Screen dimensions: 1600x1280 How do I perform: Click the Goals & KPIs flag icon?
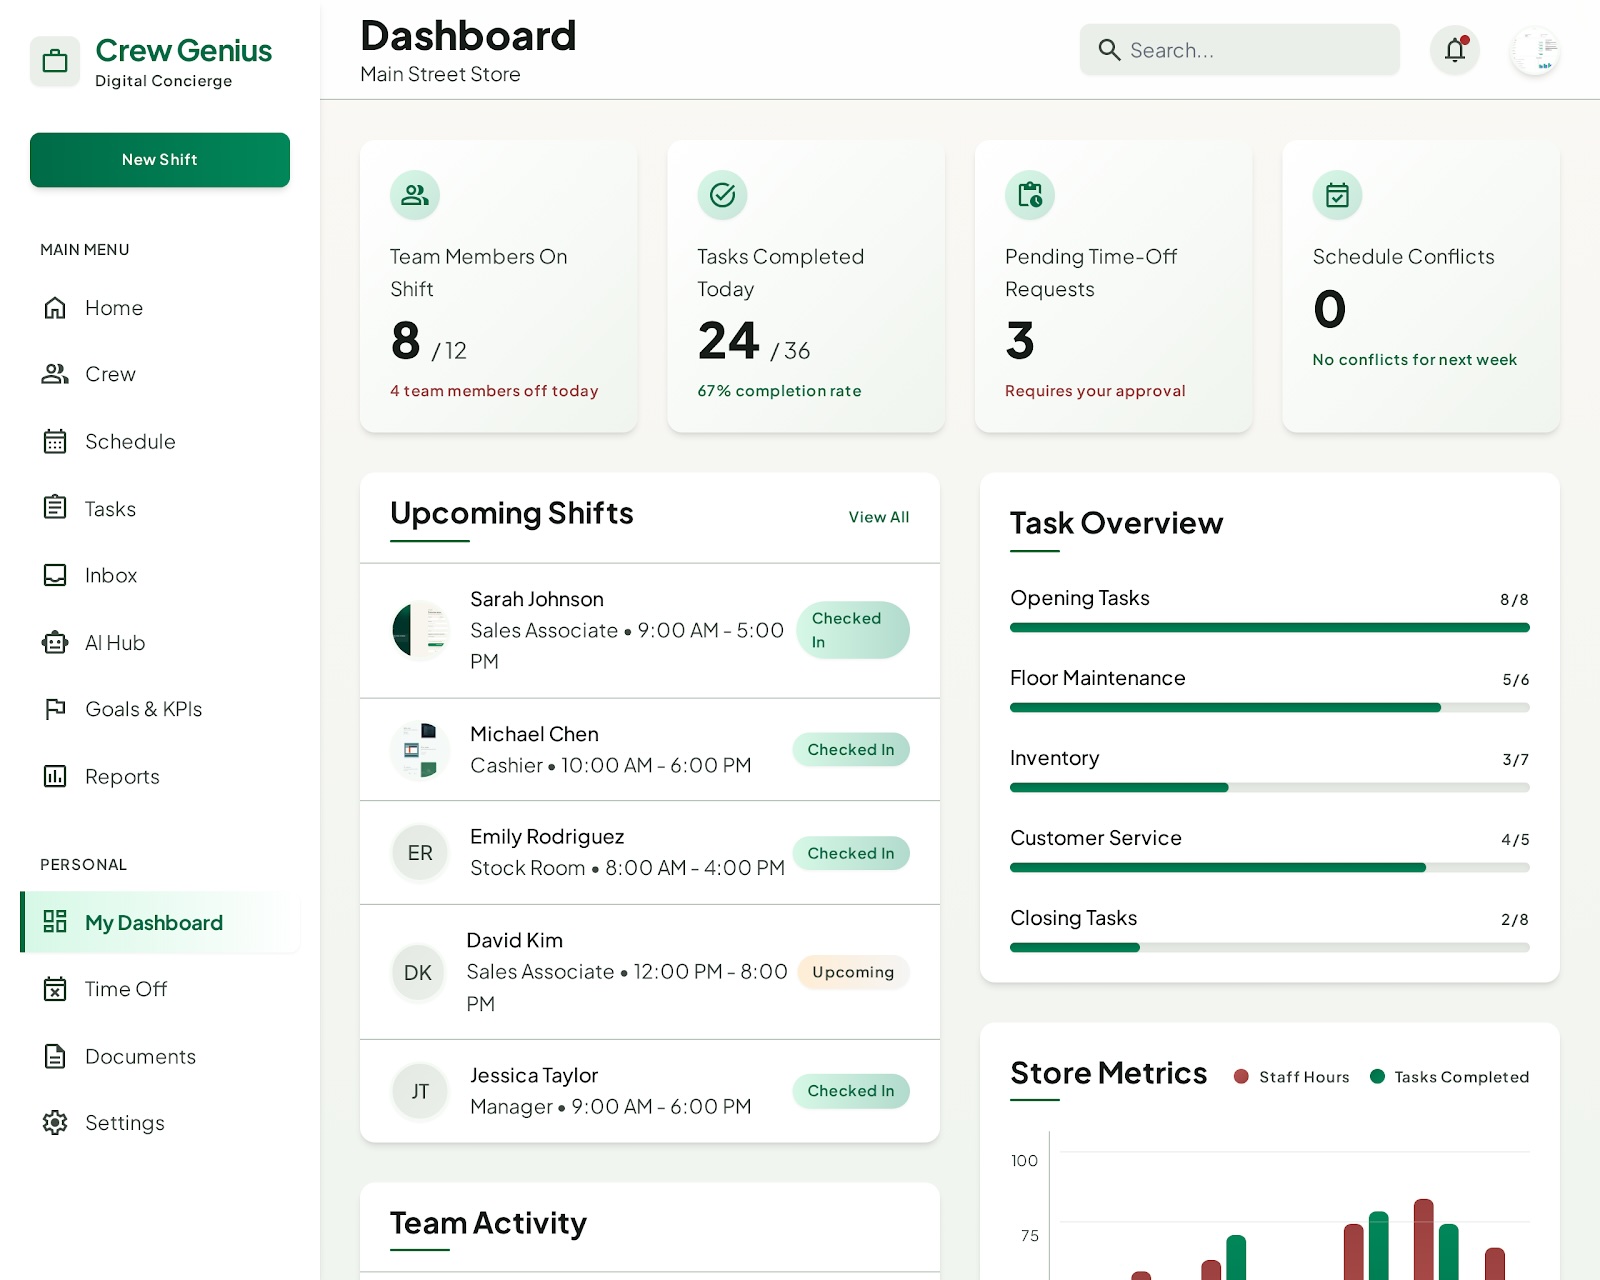[55, 709]
